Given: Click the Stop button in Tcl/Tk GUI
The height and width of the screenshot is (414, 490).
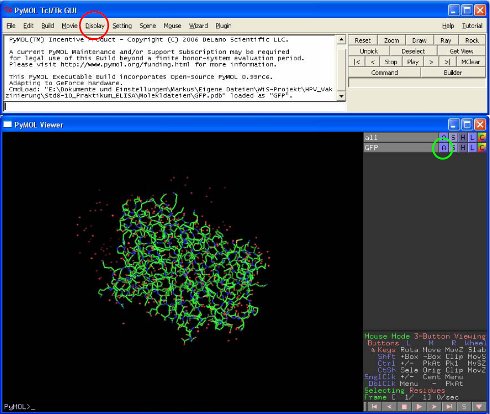Looking at the screenshot, I should (391, 62).
